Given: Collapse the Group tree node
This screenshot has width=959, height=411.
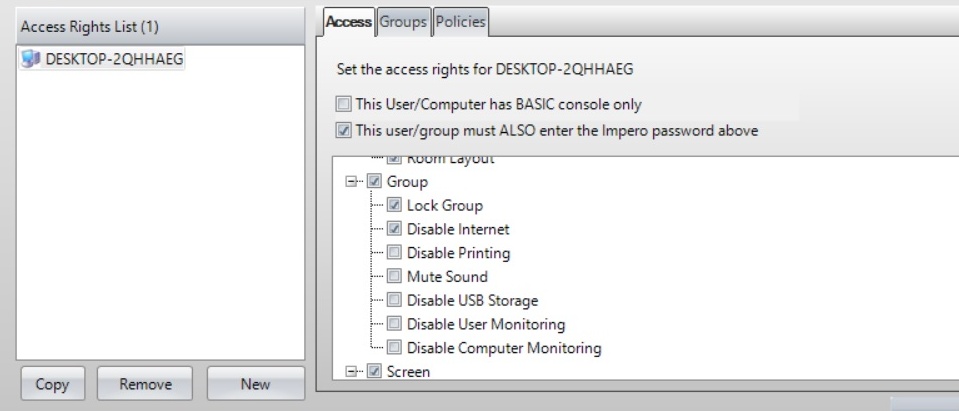Looking at the screenshot, I should click(350, 182).
